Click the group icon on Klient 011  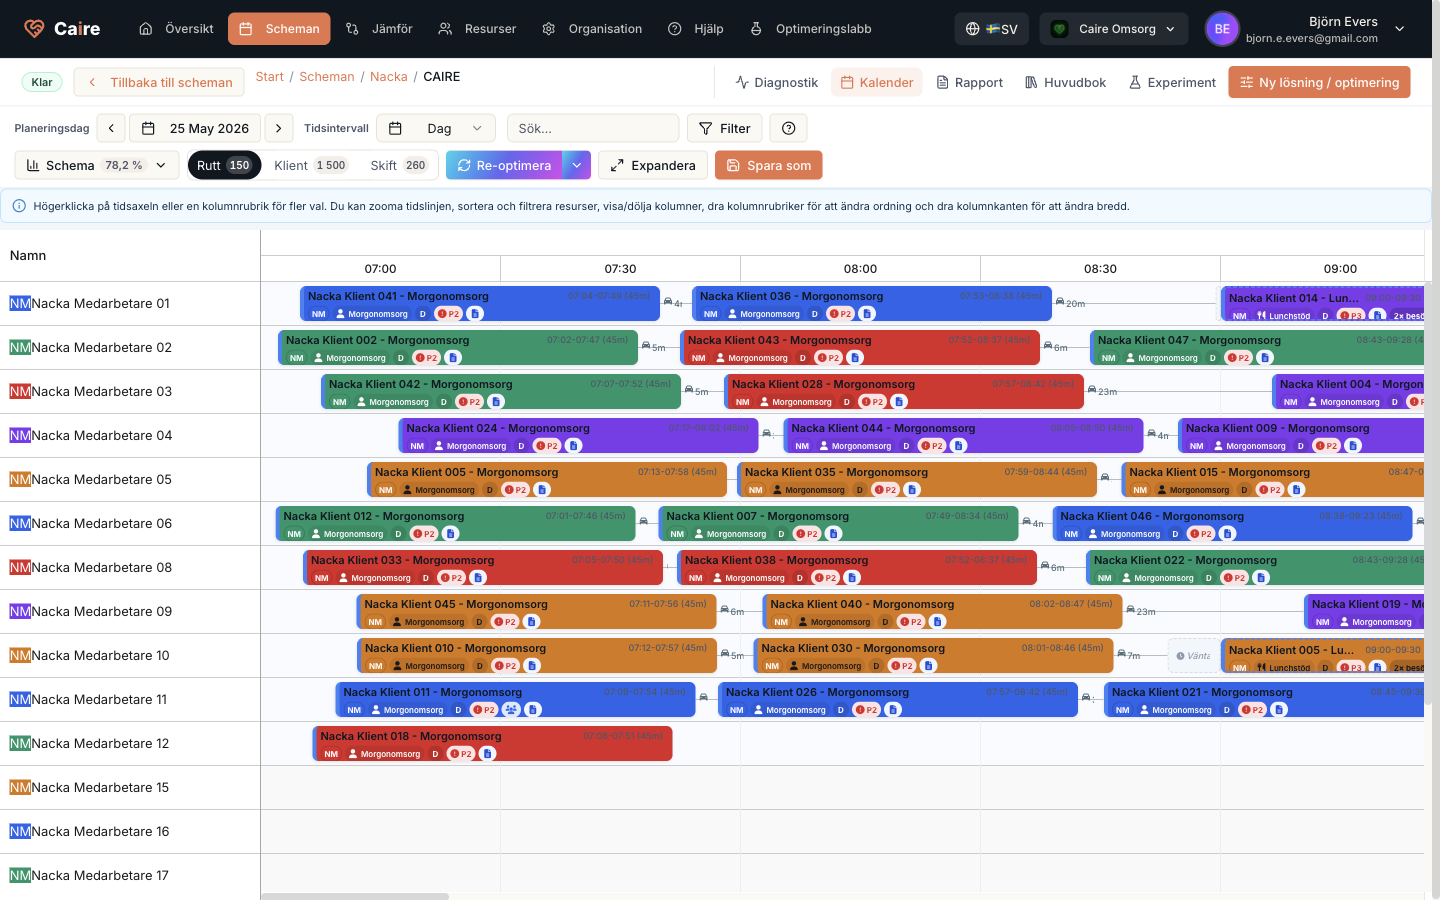(511, 710)
